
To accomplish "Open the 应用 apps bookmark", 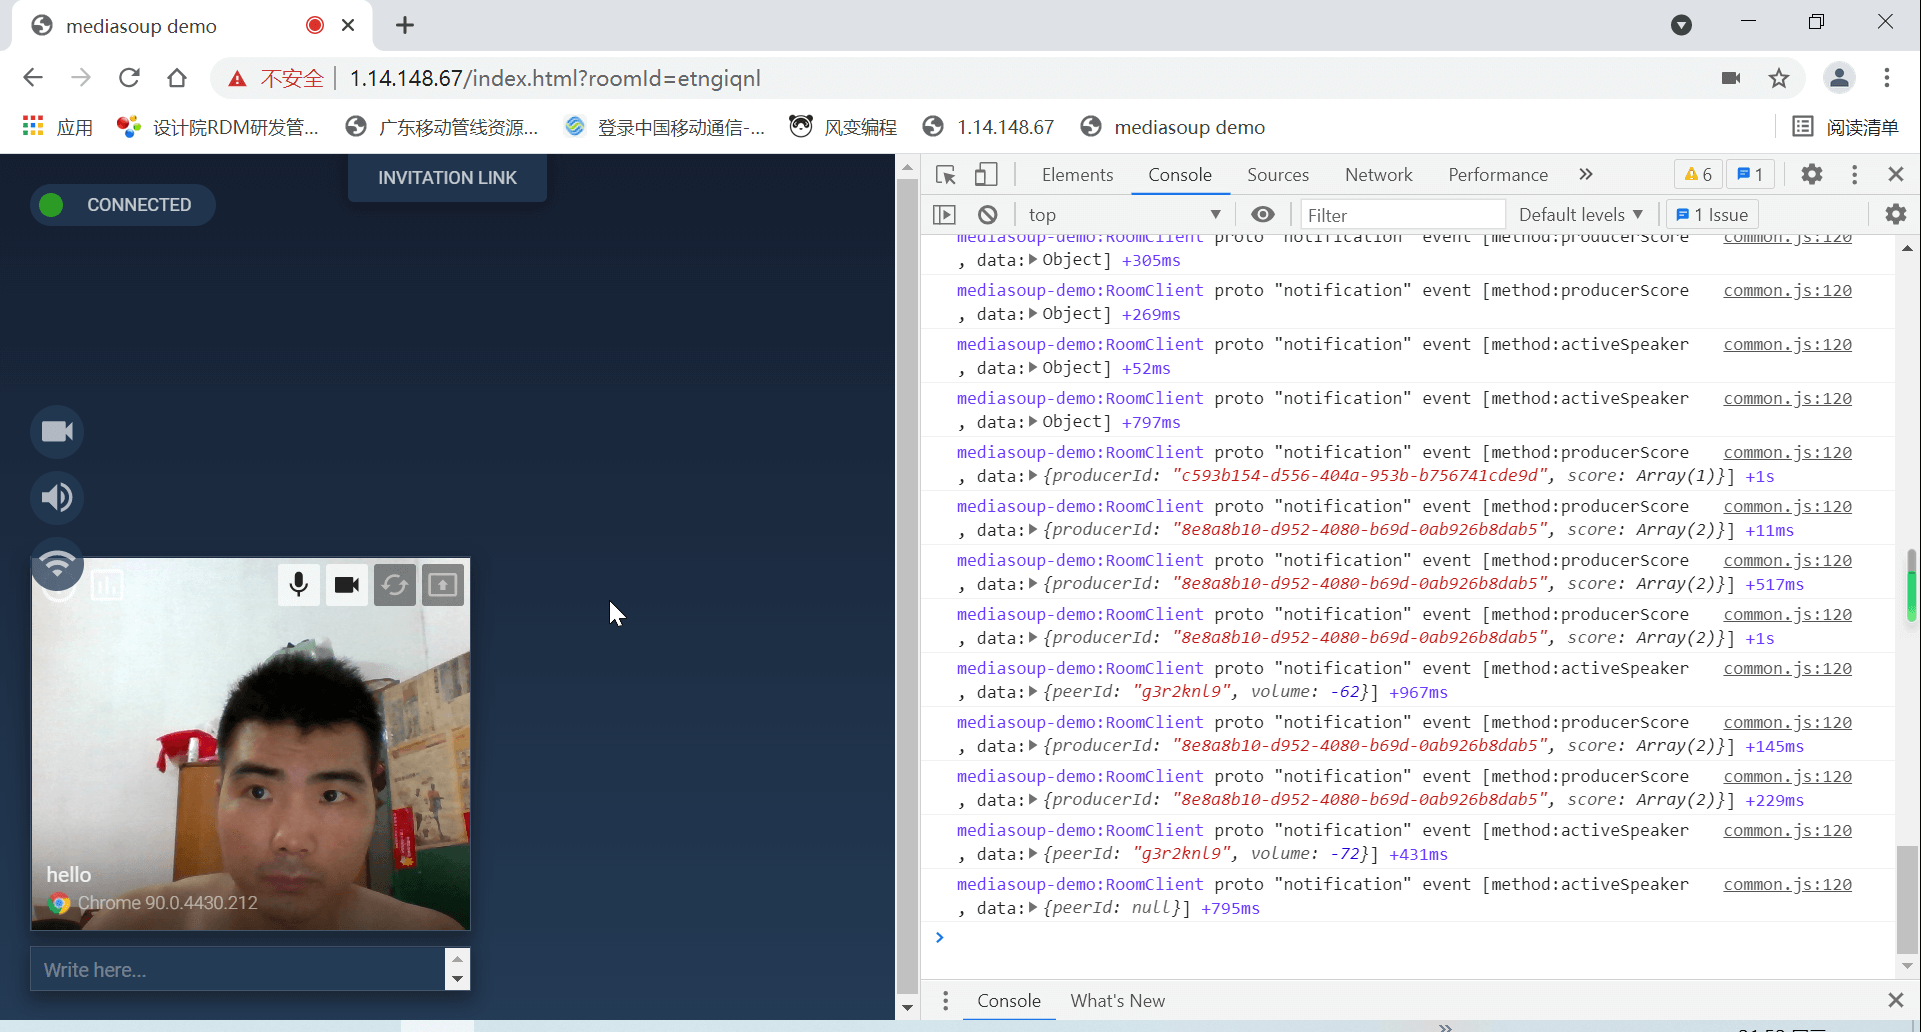I will click(57, 127).
